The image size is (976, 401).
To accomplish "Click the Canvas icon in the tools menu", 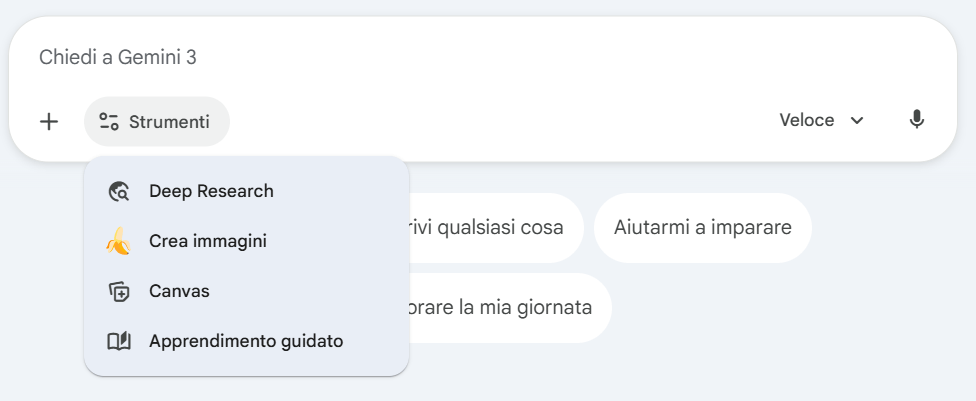I will (x=119, y=292).
